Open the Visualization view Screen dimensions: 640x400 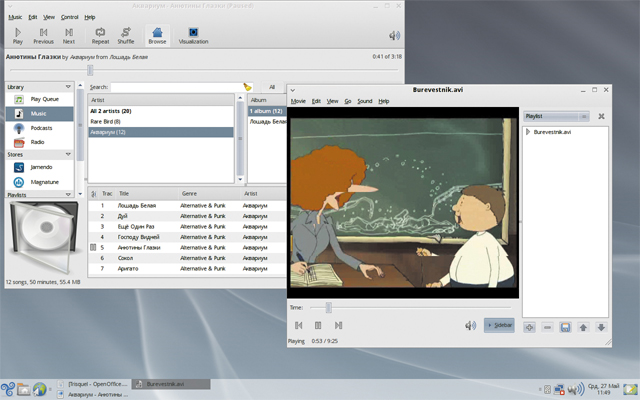coord(193,36)
